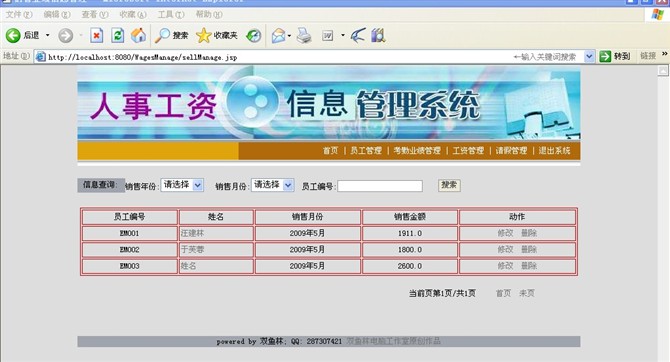Open 考勤业绩管理 in navigation bar

[417, 150]
